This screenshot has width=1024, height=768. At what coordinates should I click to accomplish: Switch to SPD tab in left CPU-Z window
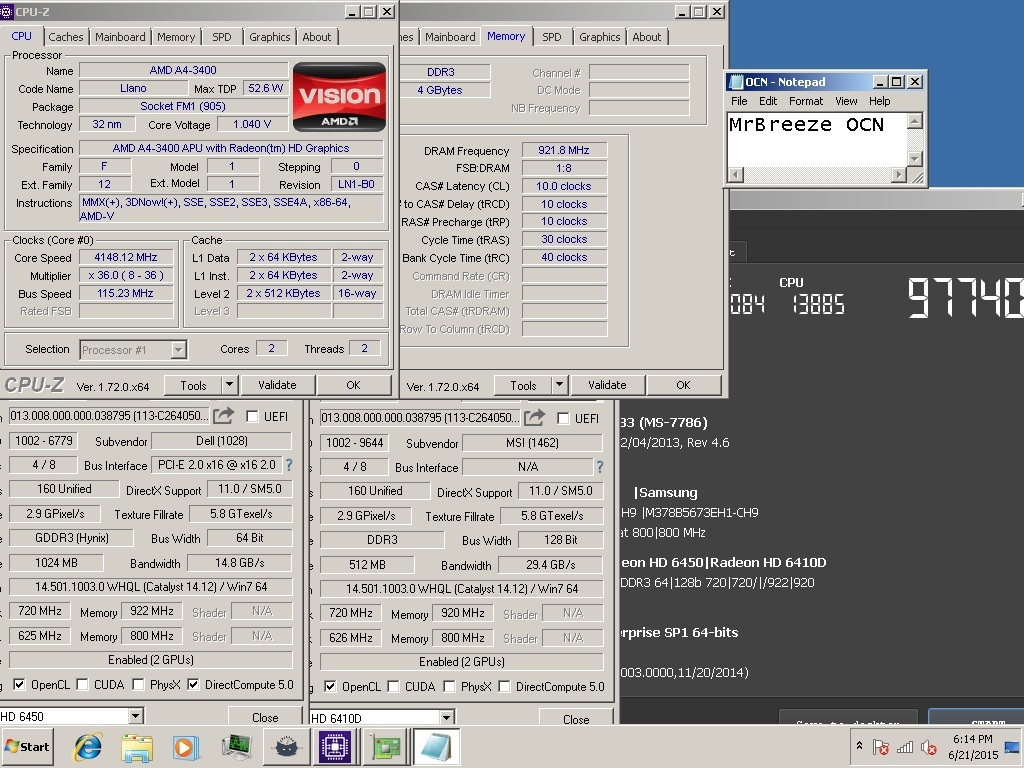pos(221,37)
